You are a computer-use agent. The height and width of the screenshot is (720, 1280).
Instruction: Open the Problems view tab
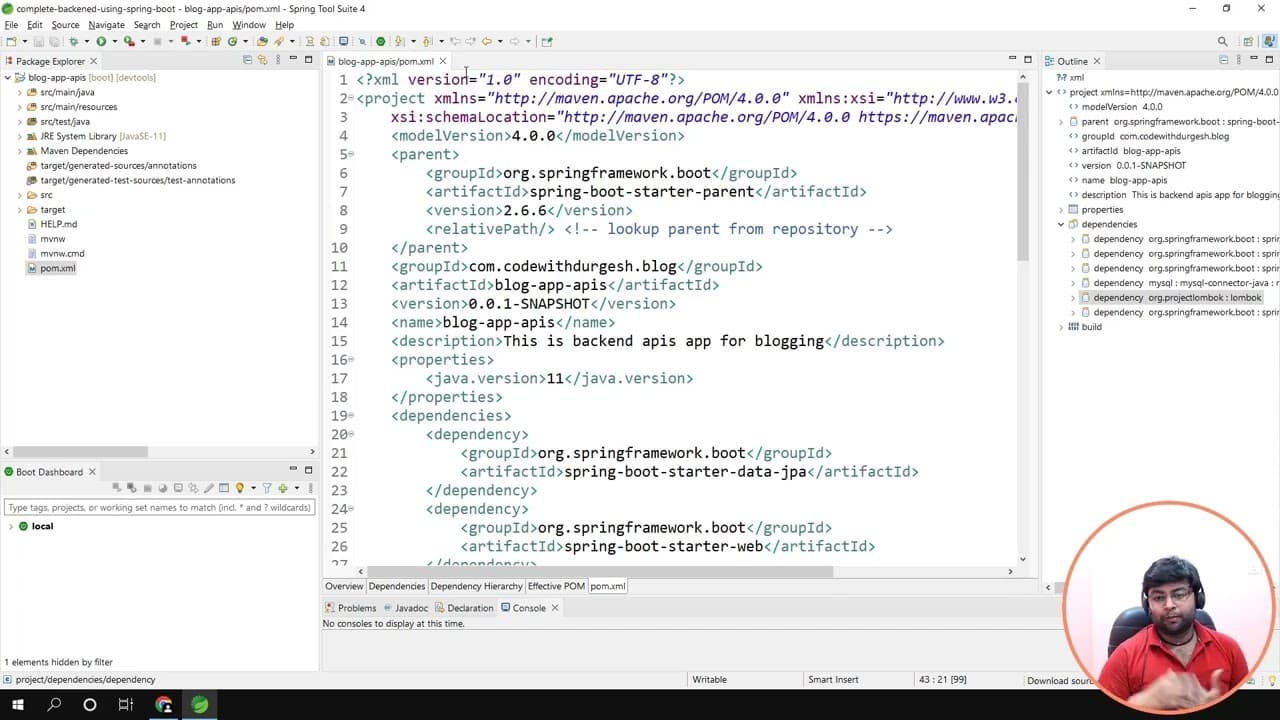click(350, 608)
